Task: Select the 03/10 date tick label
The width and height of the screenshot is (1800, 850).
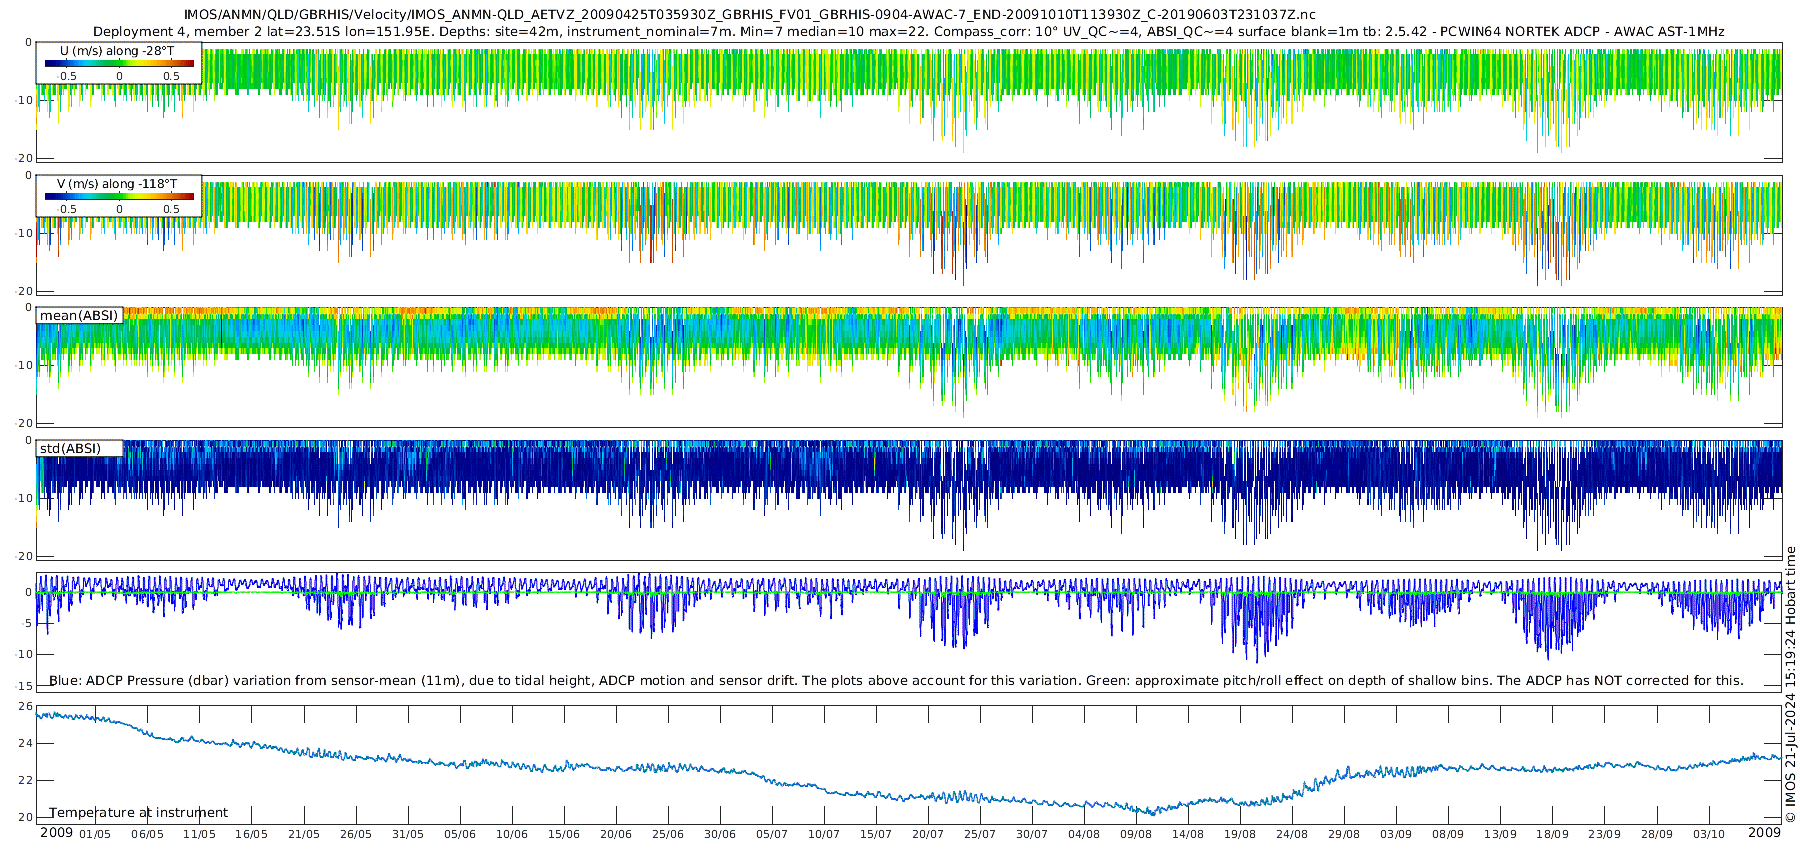Action: point(1708,834)
